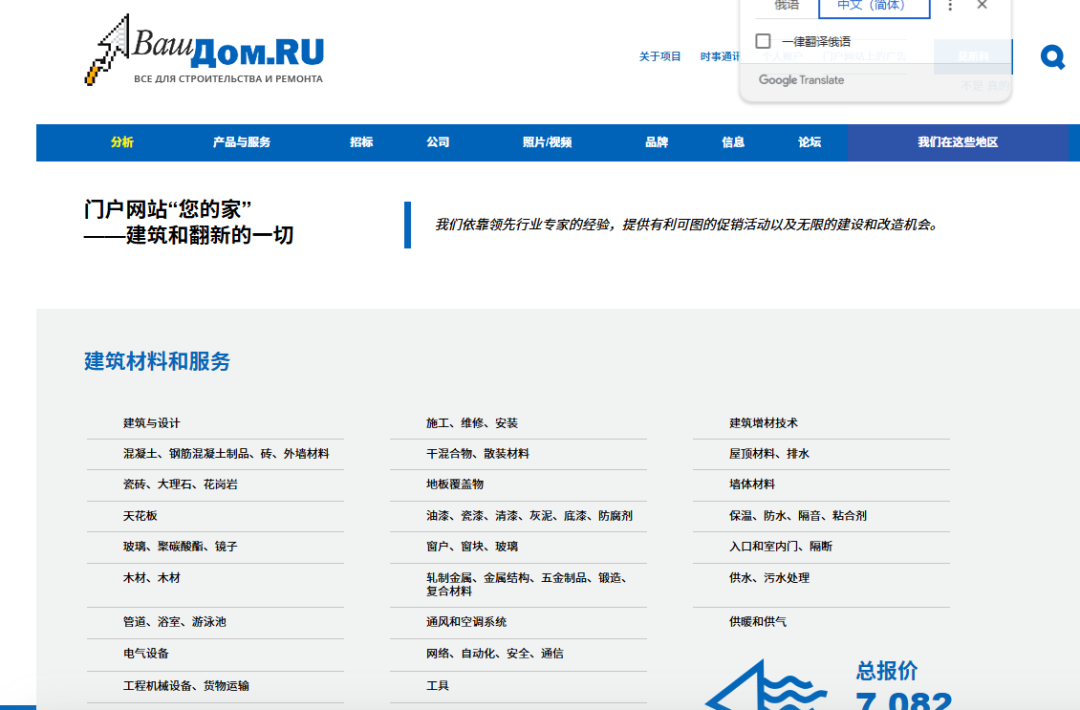Select the 天花板 category
Screen dimensions: 1080x710
[x=141, y=516]
